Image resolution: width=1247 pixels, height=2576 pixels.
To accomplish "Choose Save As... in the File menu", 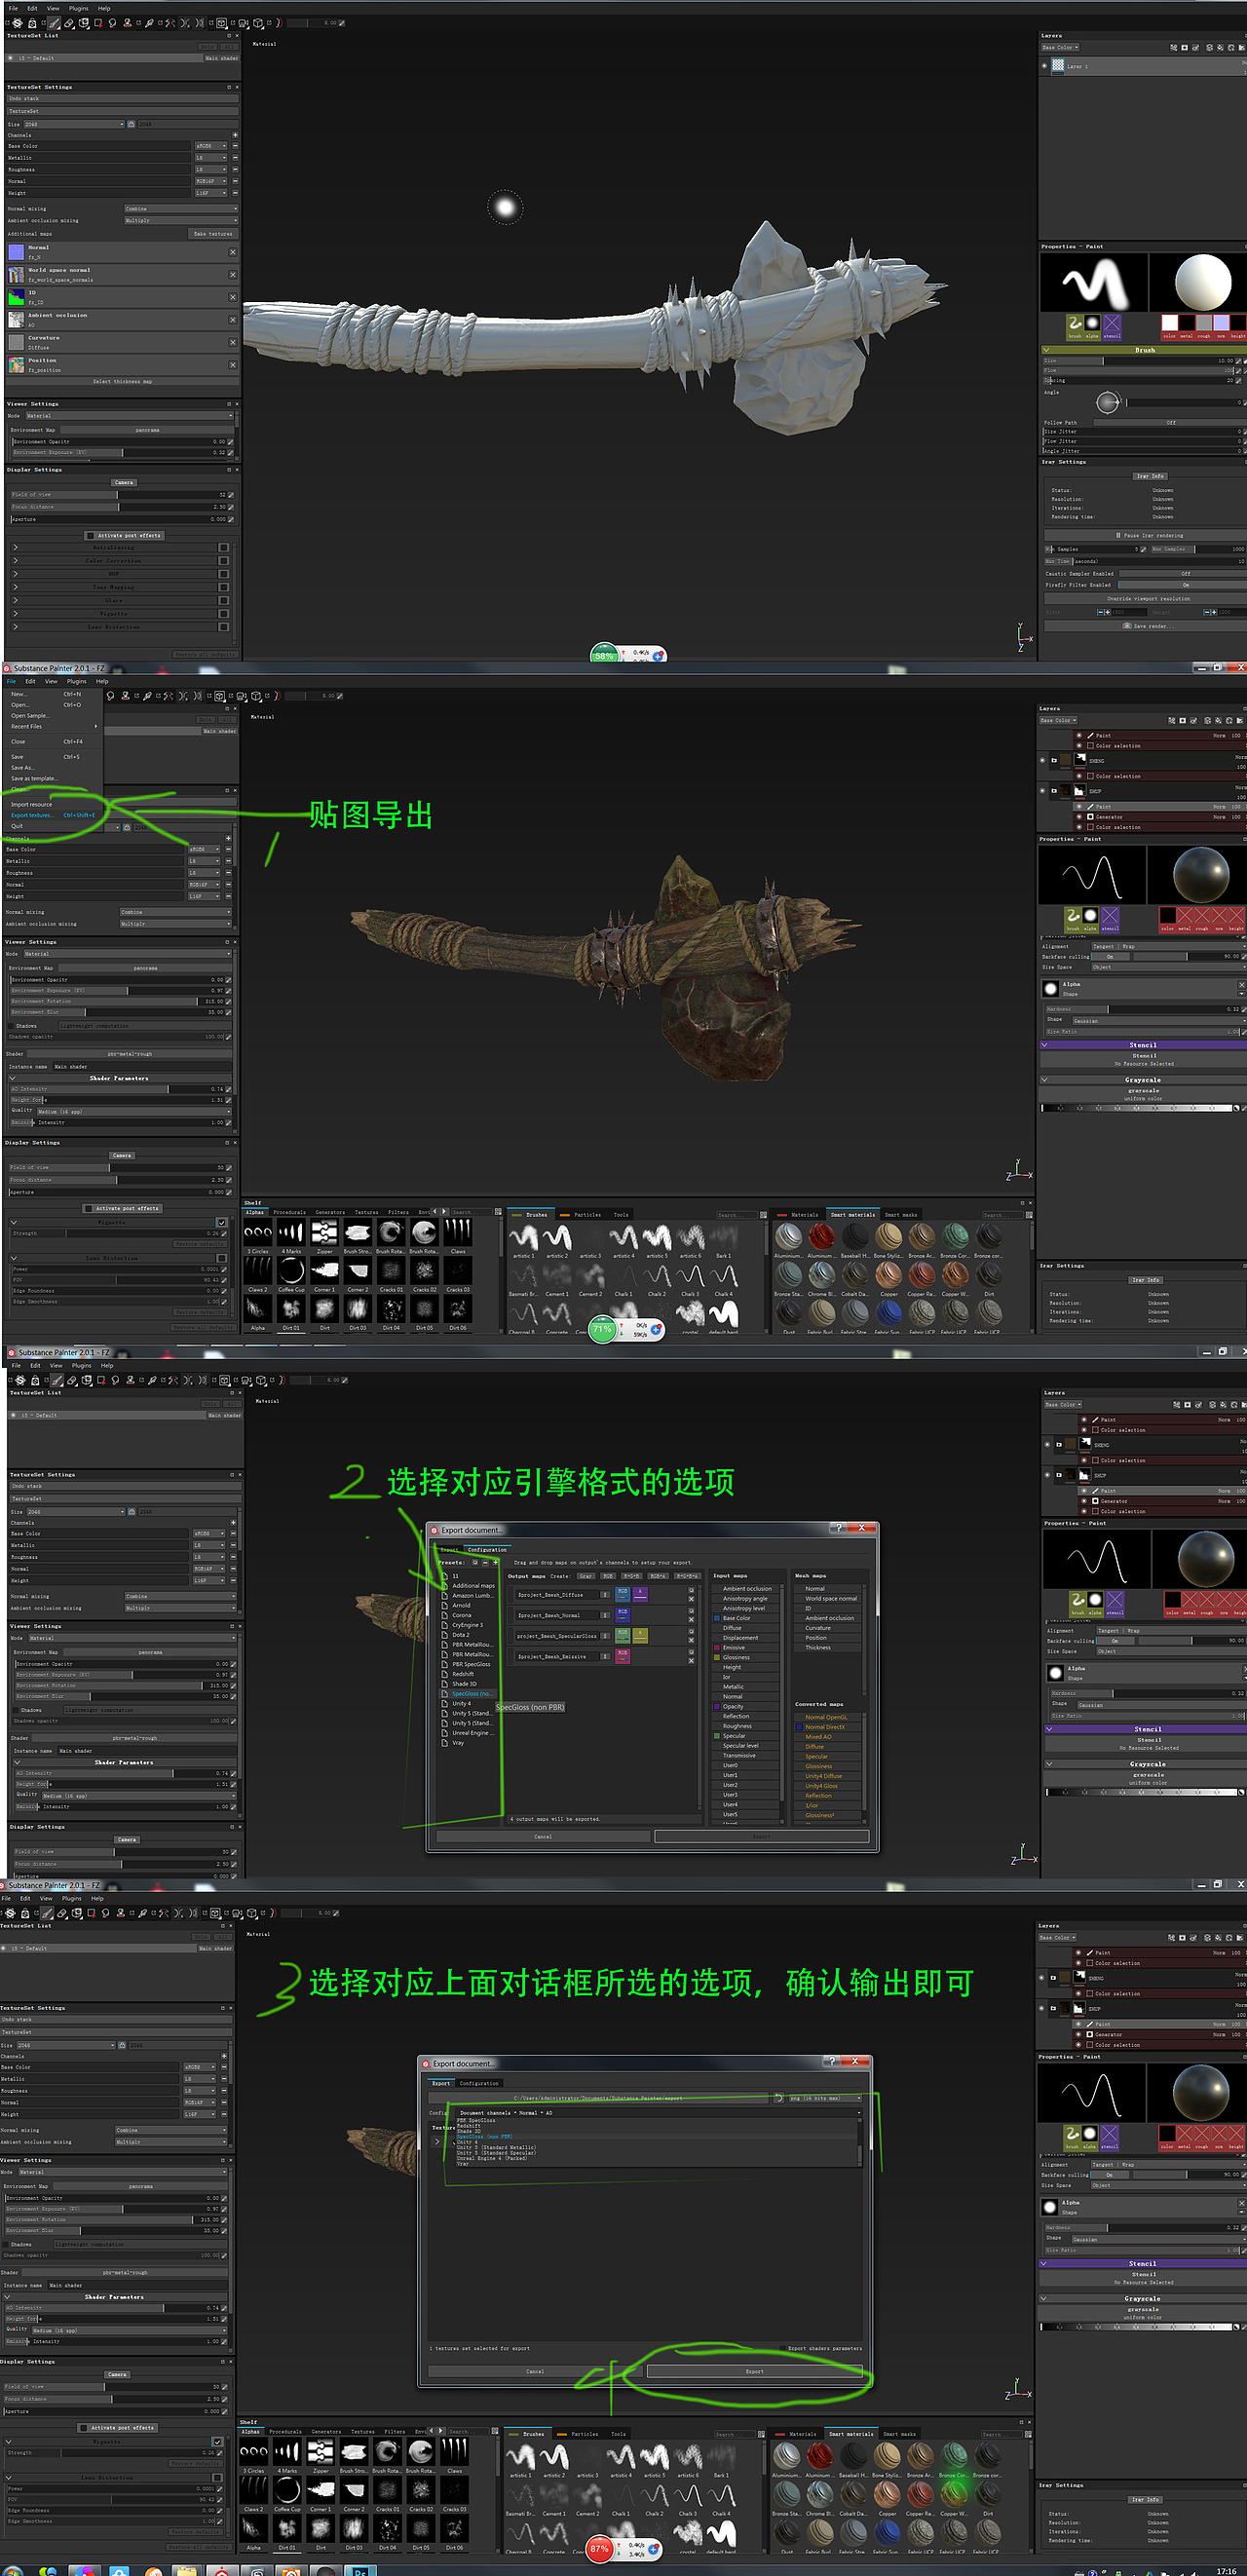I will coord(53,768).
